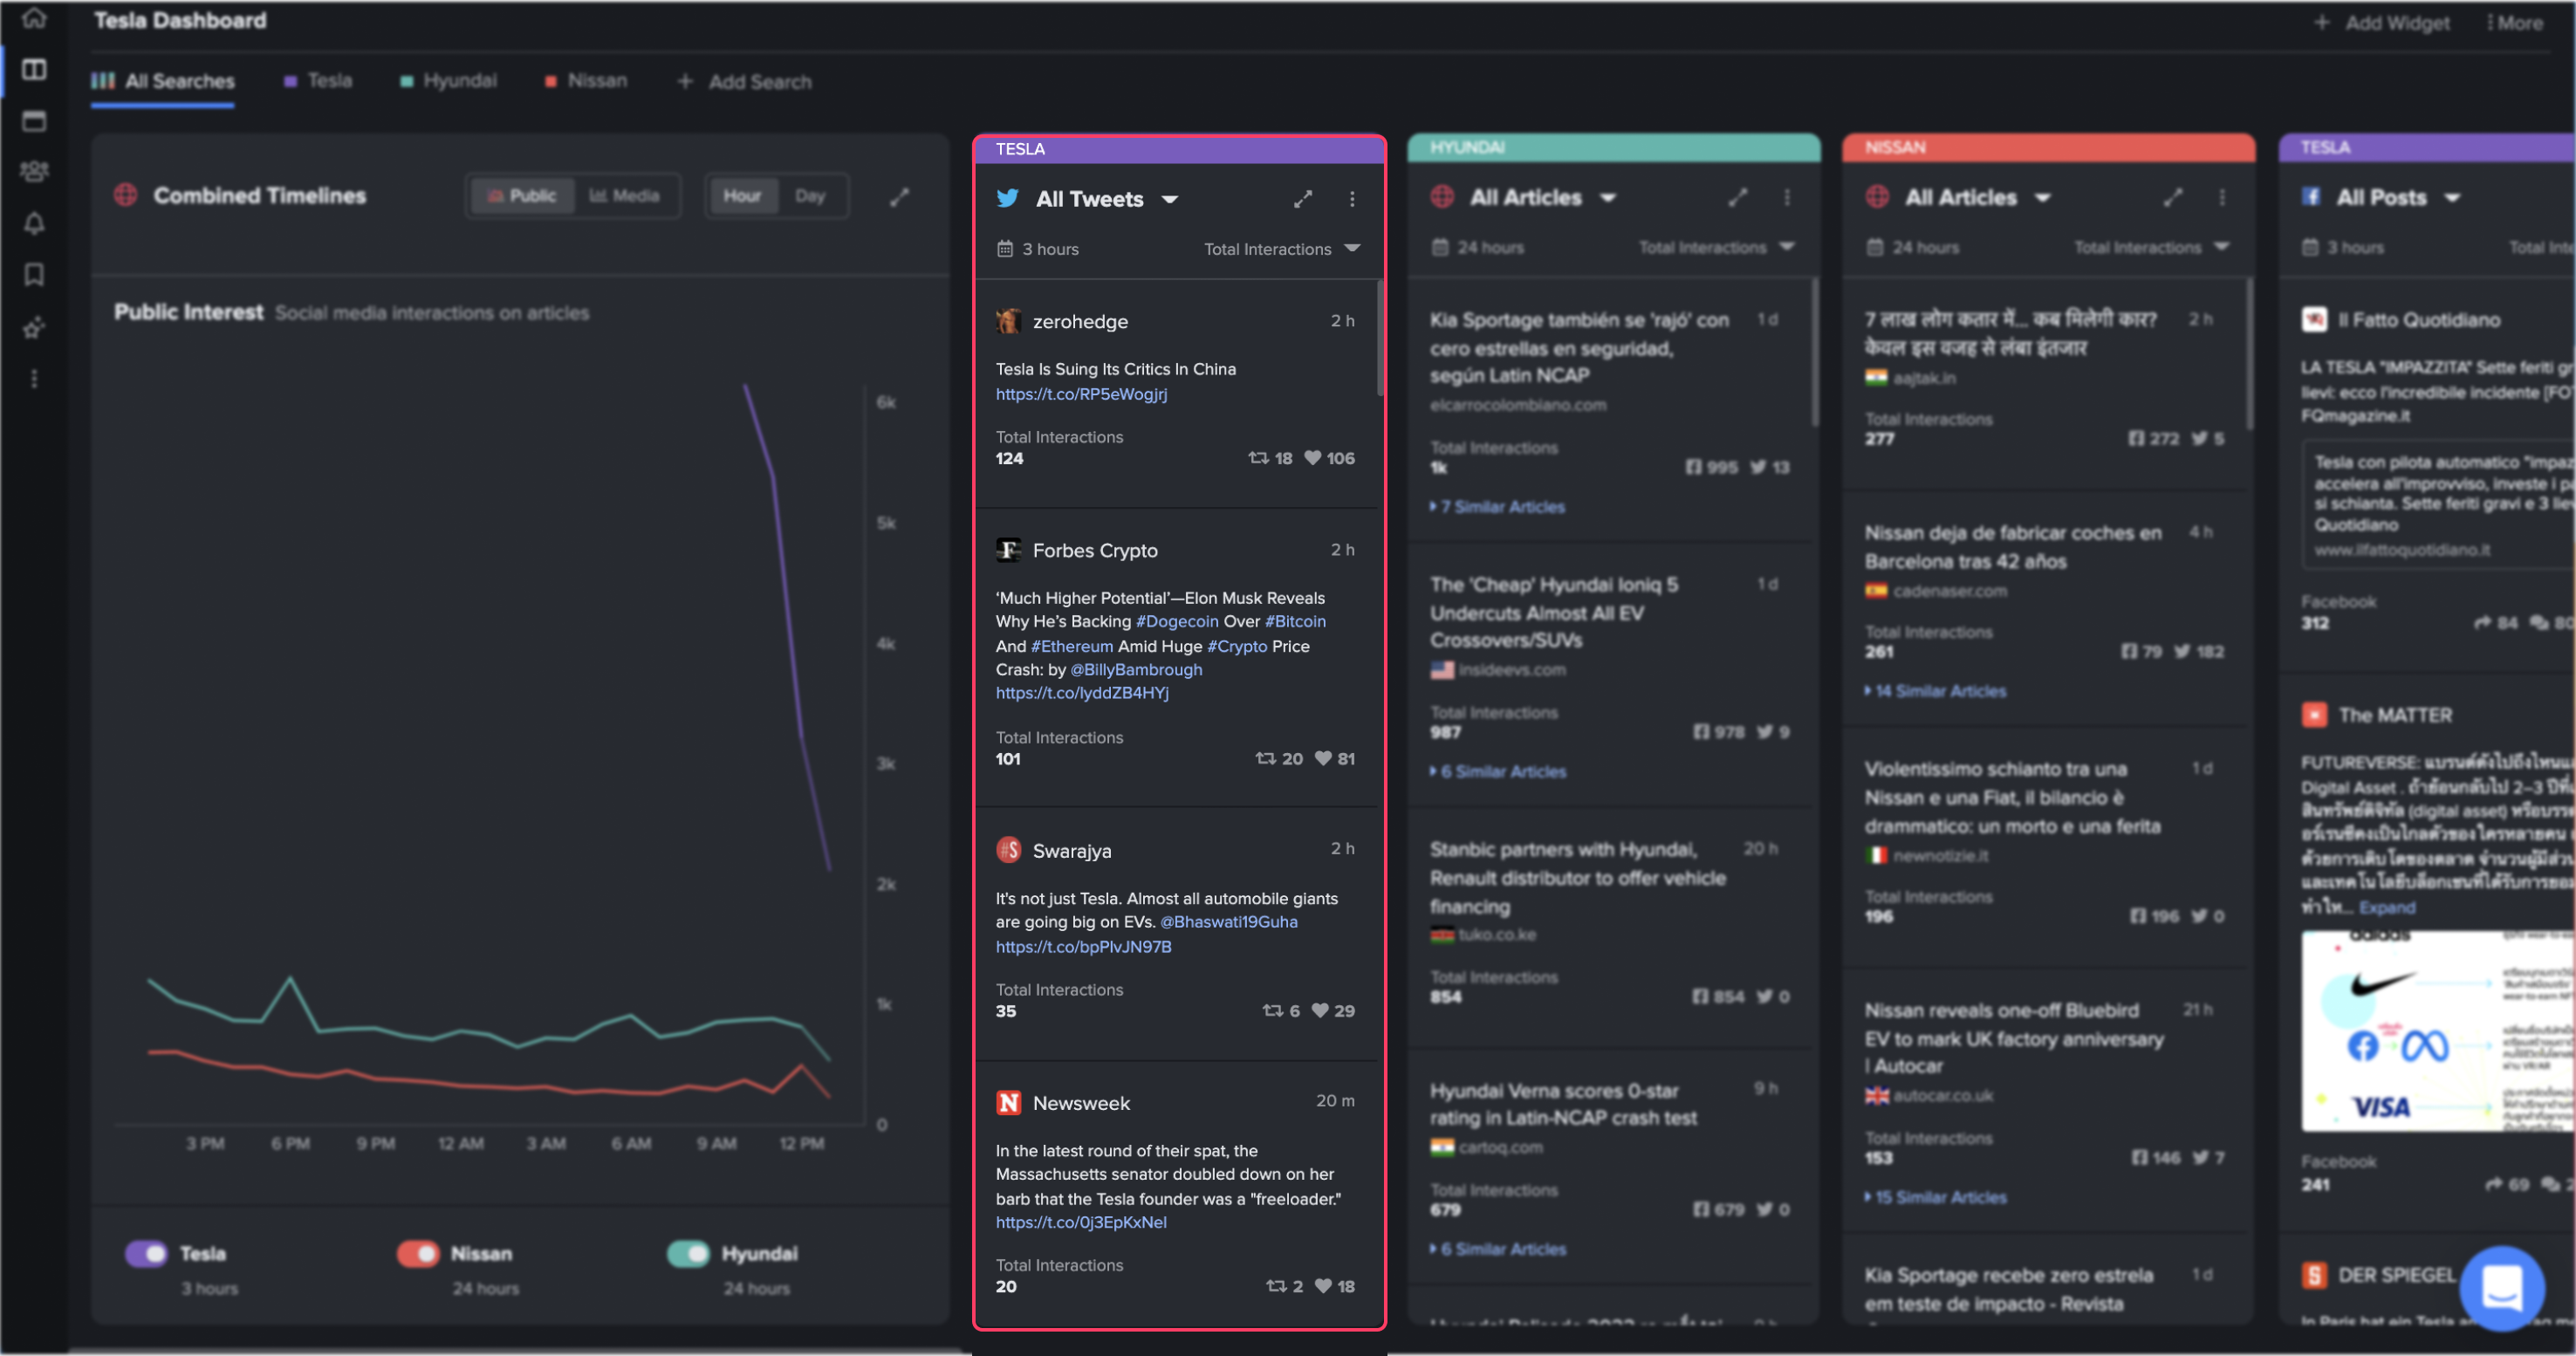2576x1356 pixels.
Task: Click the heart icon on the zerohedge tweet
Action: [1312, 458]
